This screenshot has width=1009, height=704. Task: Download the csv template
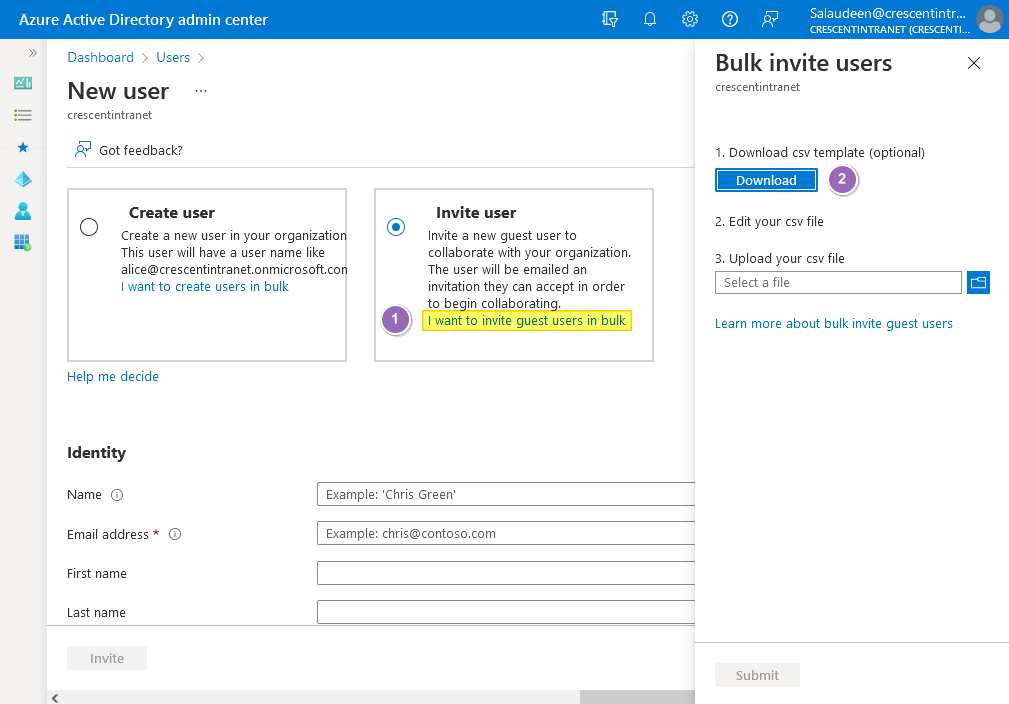pos(766,180)
